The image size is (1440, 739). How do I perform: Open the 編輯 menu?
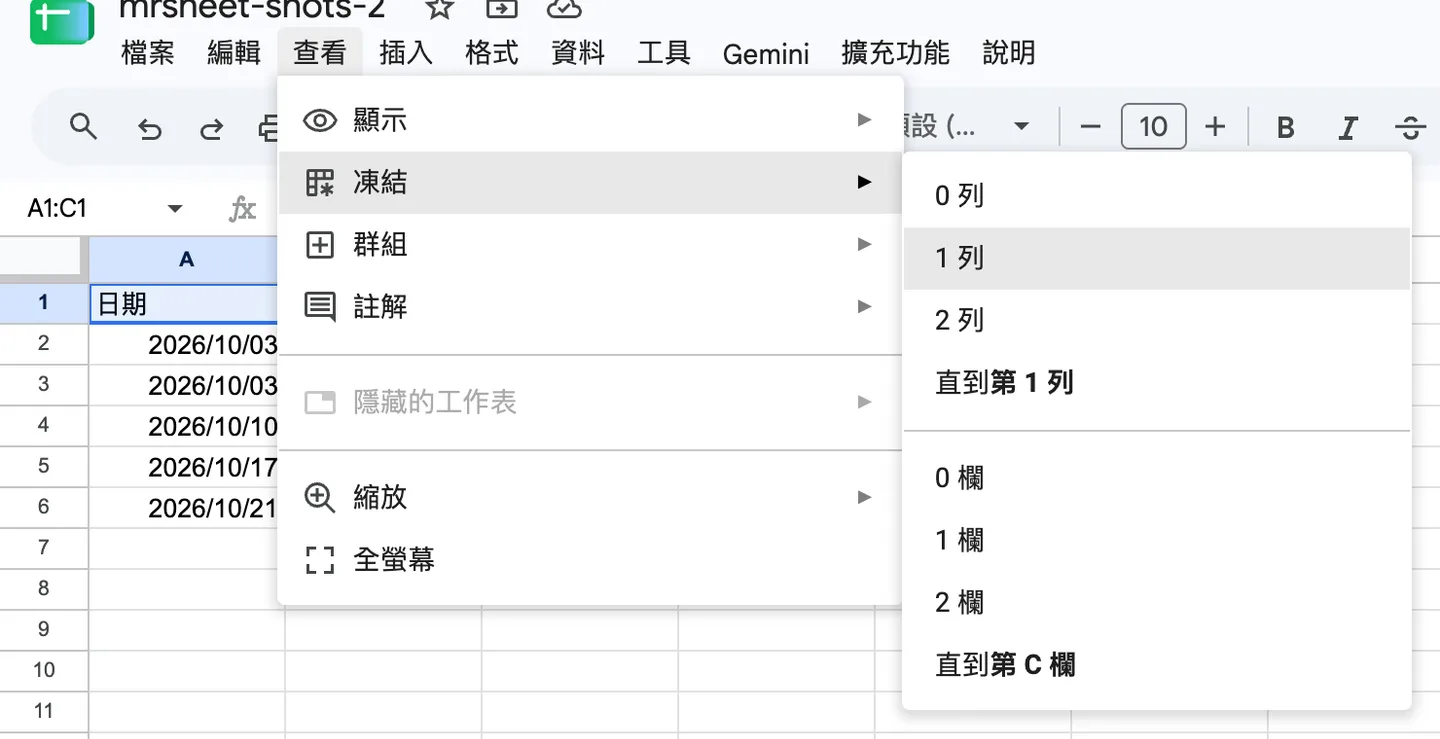coord(234,53)
